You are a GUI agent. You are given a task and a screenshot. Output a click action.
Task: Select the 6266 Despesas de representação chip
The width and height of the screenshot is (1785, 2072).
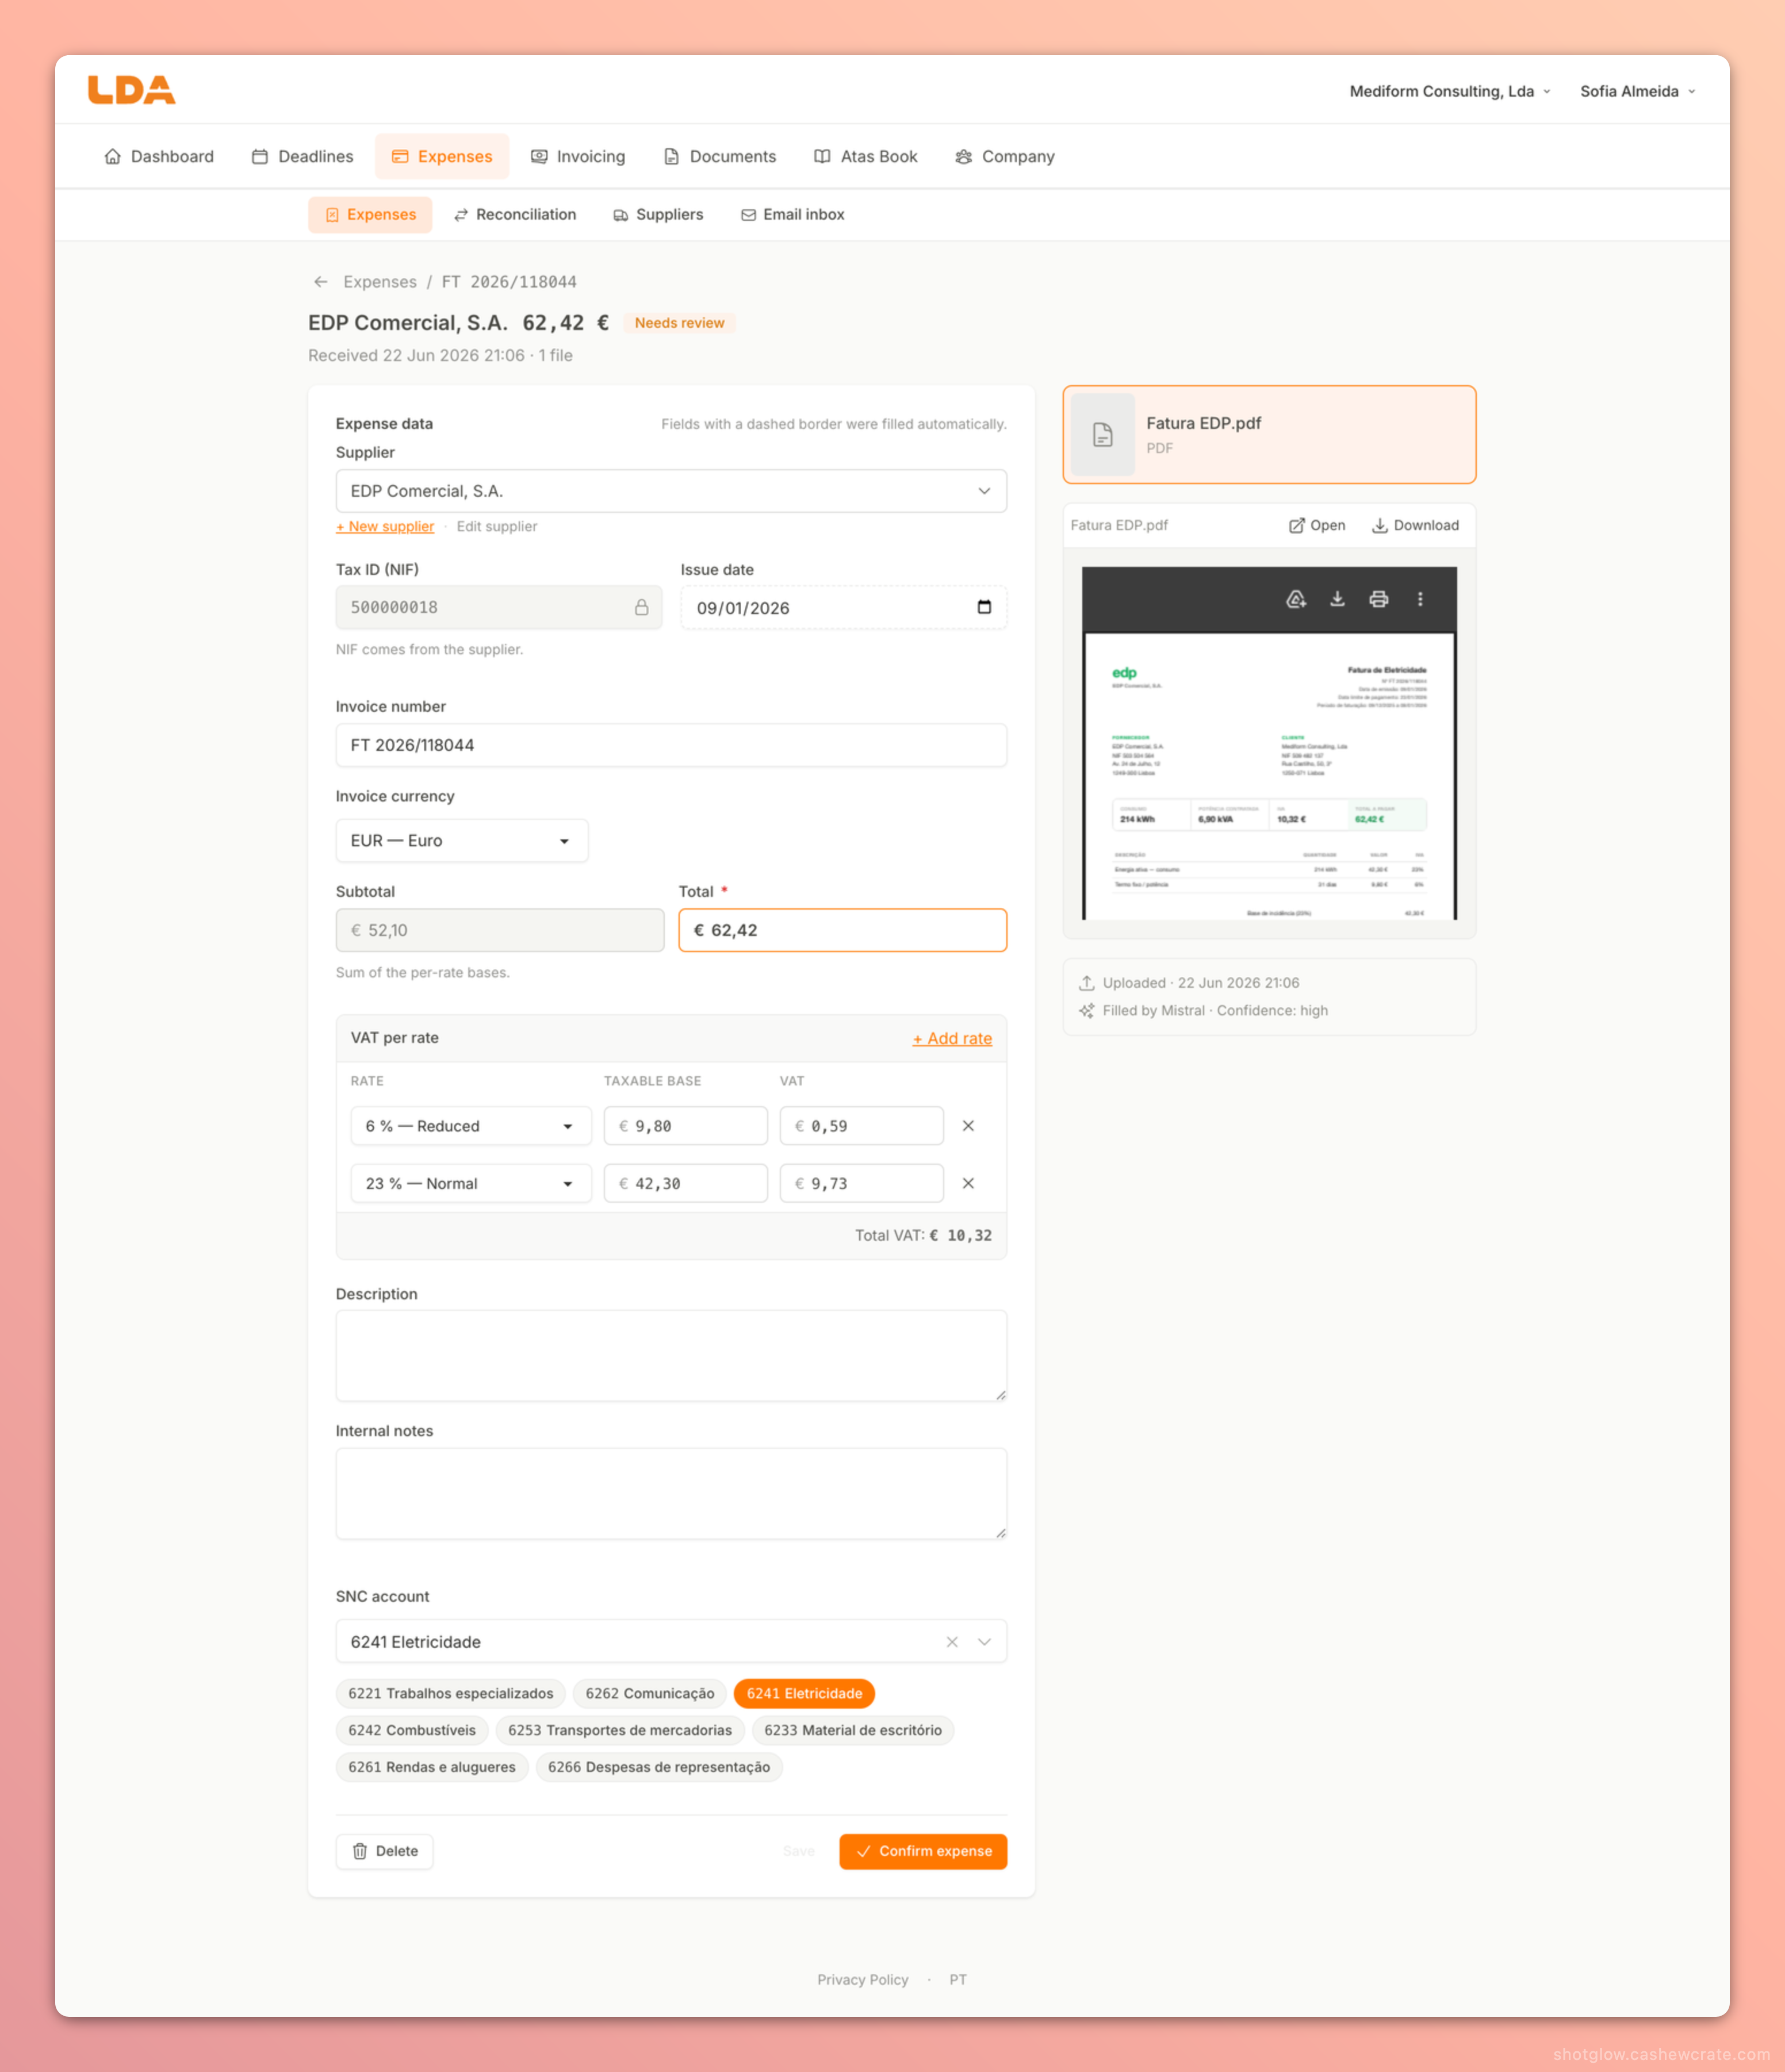659,1767
